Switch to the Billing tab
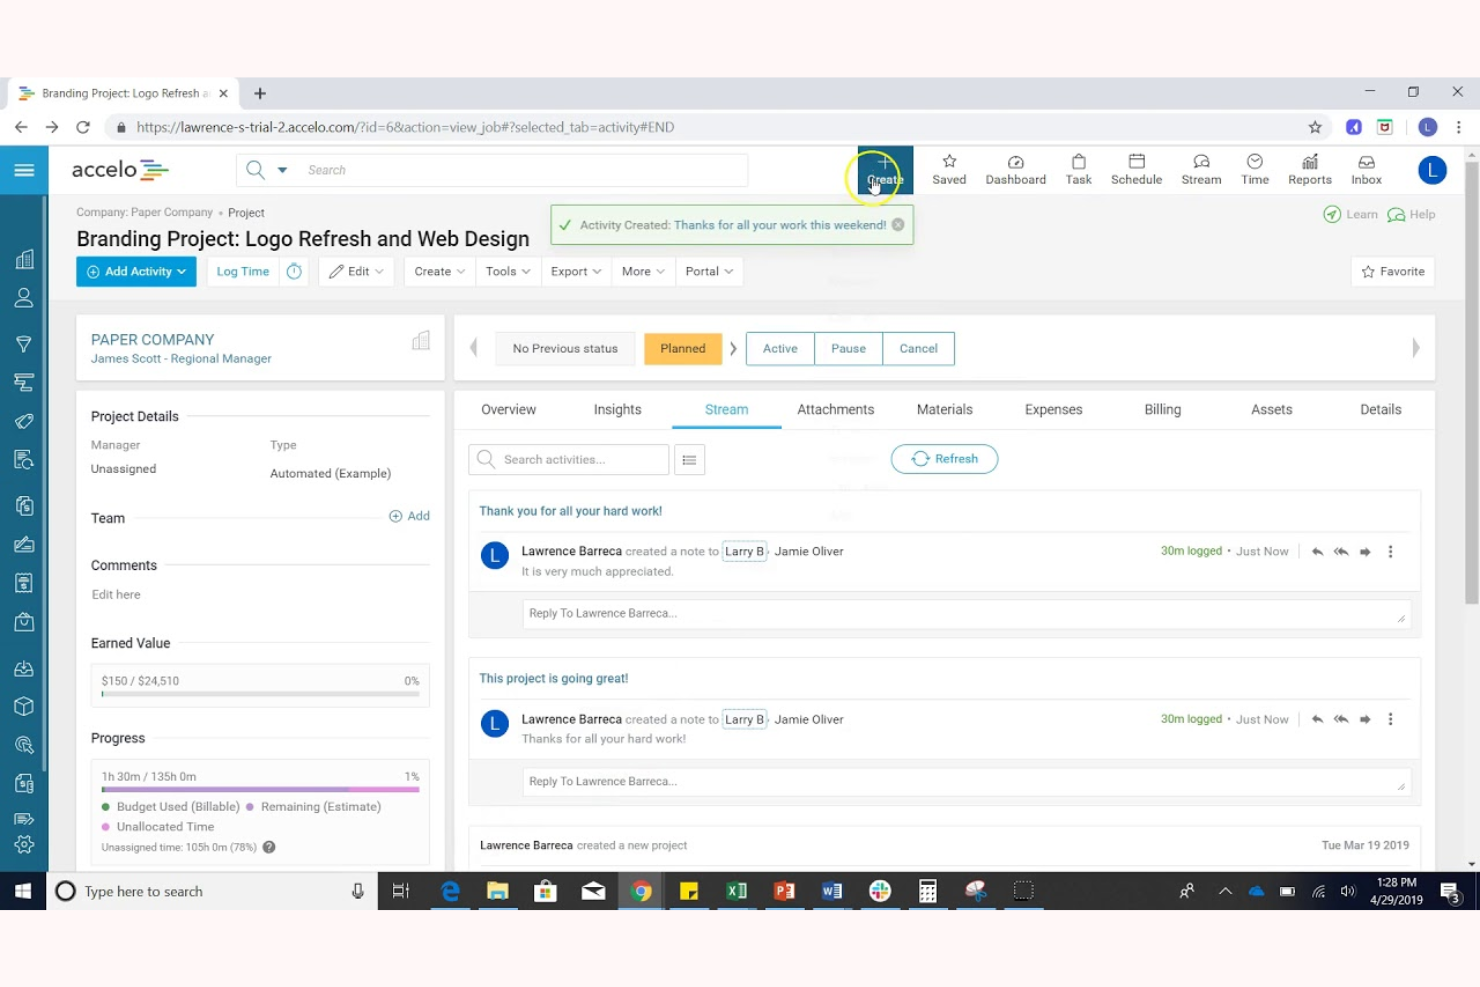This screenshot has width=1480, height=987. pos(1162,410)
